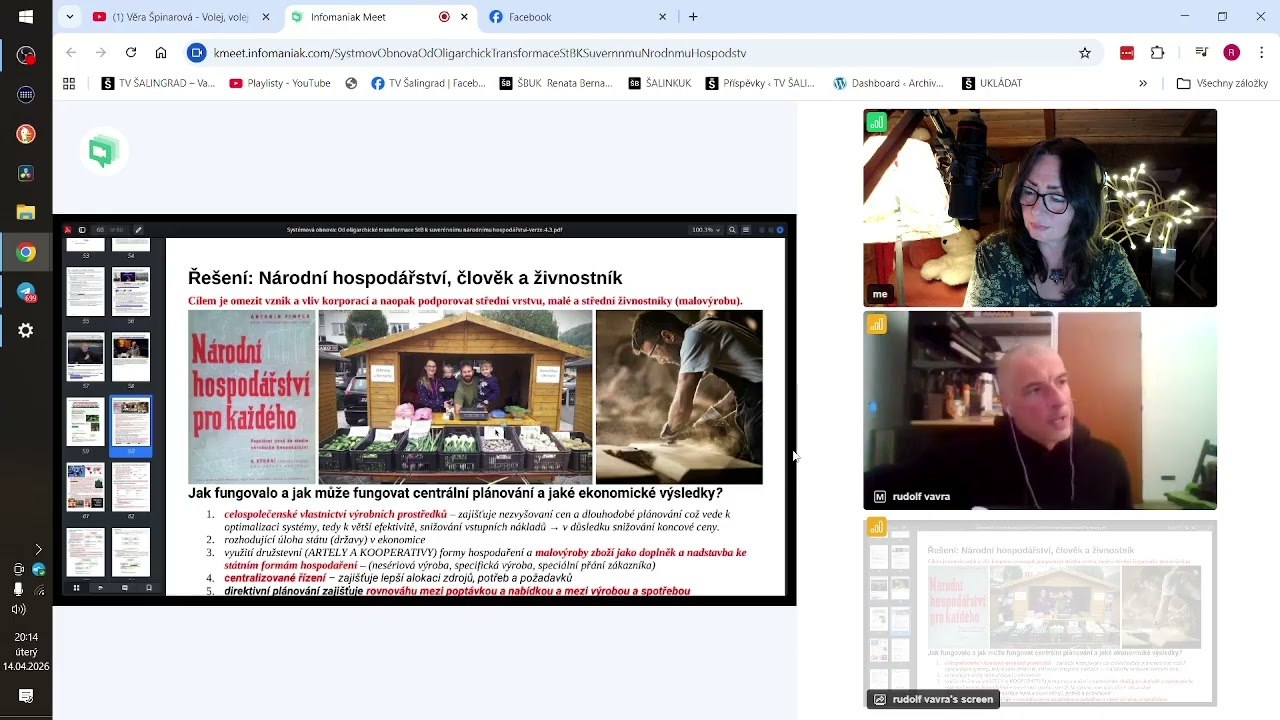Open DaVinci Resolve from the taskbar
The height and width of the screenshot is (720, 1280).
click(x=26, y=173)
